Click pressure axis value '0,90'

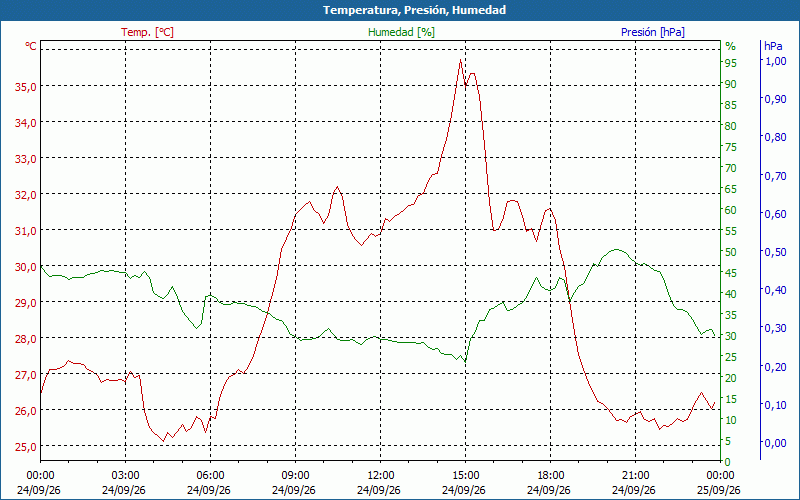775,99
